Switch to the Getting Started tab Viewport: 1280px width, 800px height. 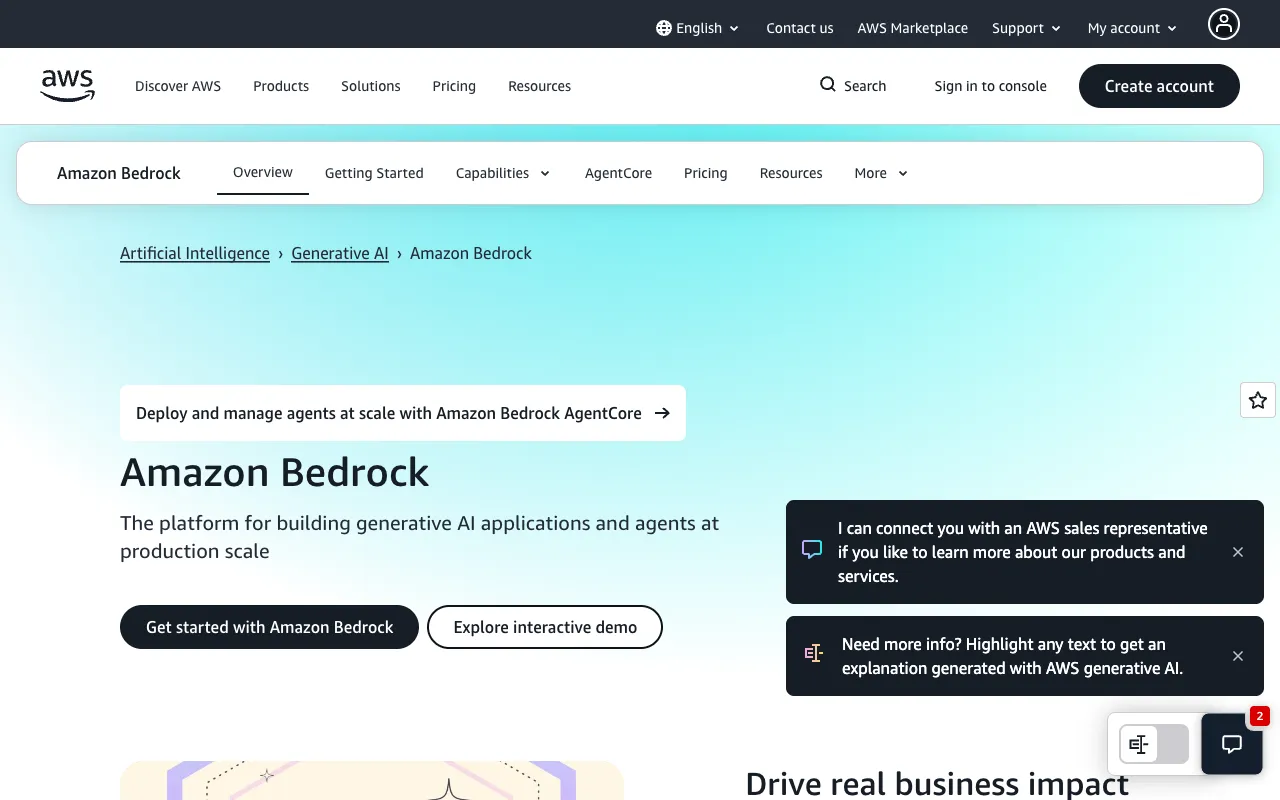click(x=374, y=173)
